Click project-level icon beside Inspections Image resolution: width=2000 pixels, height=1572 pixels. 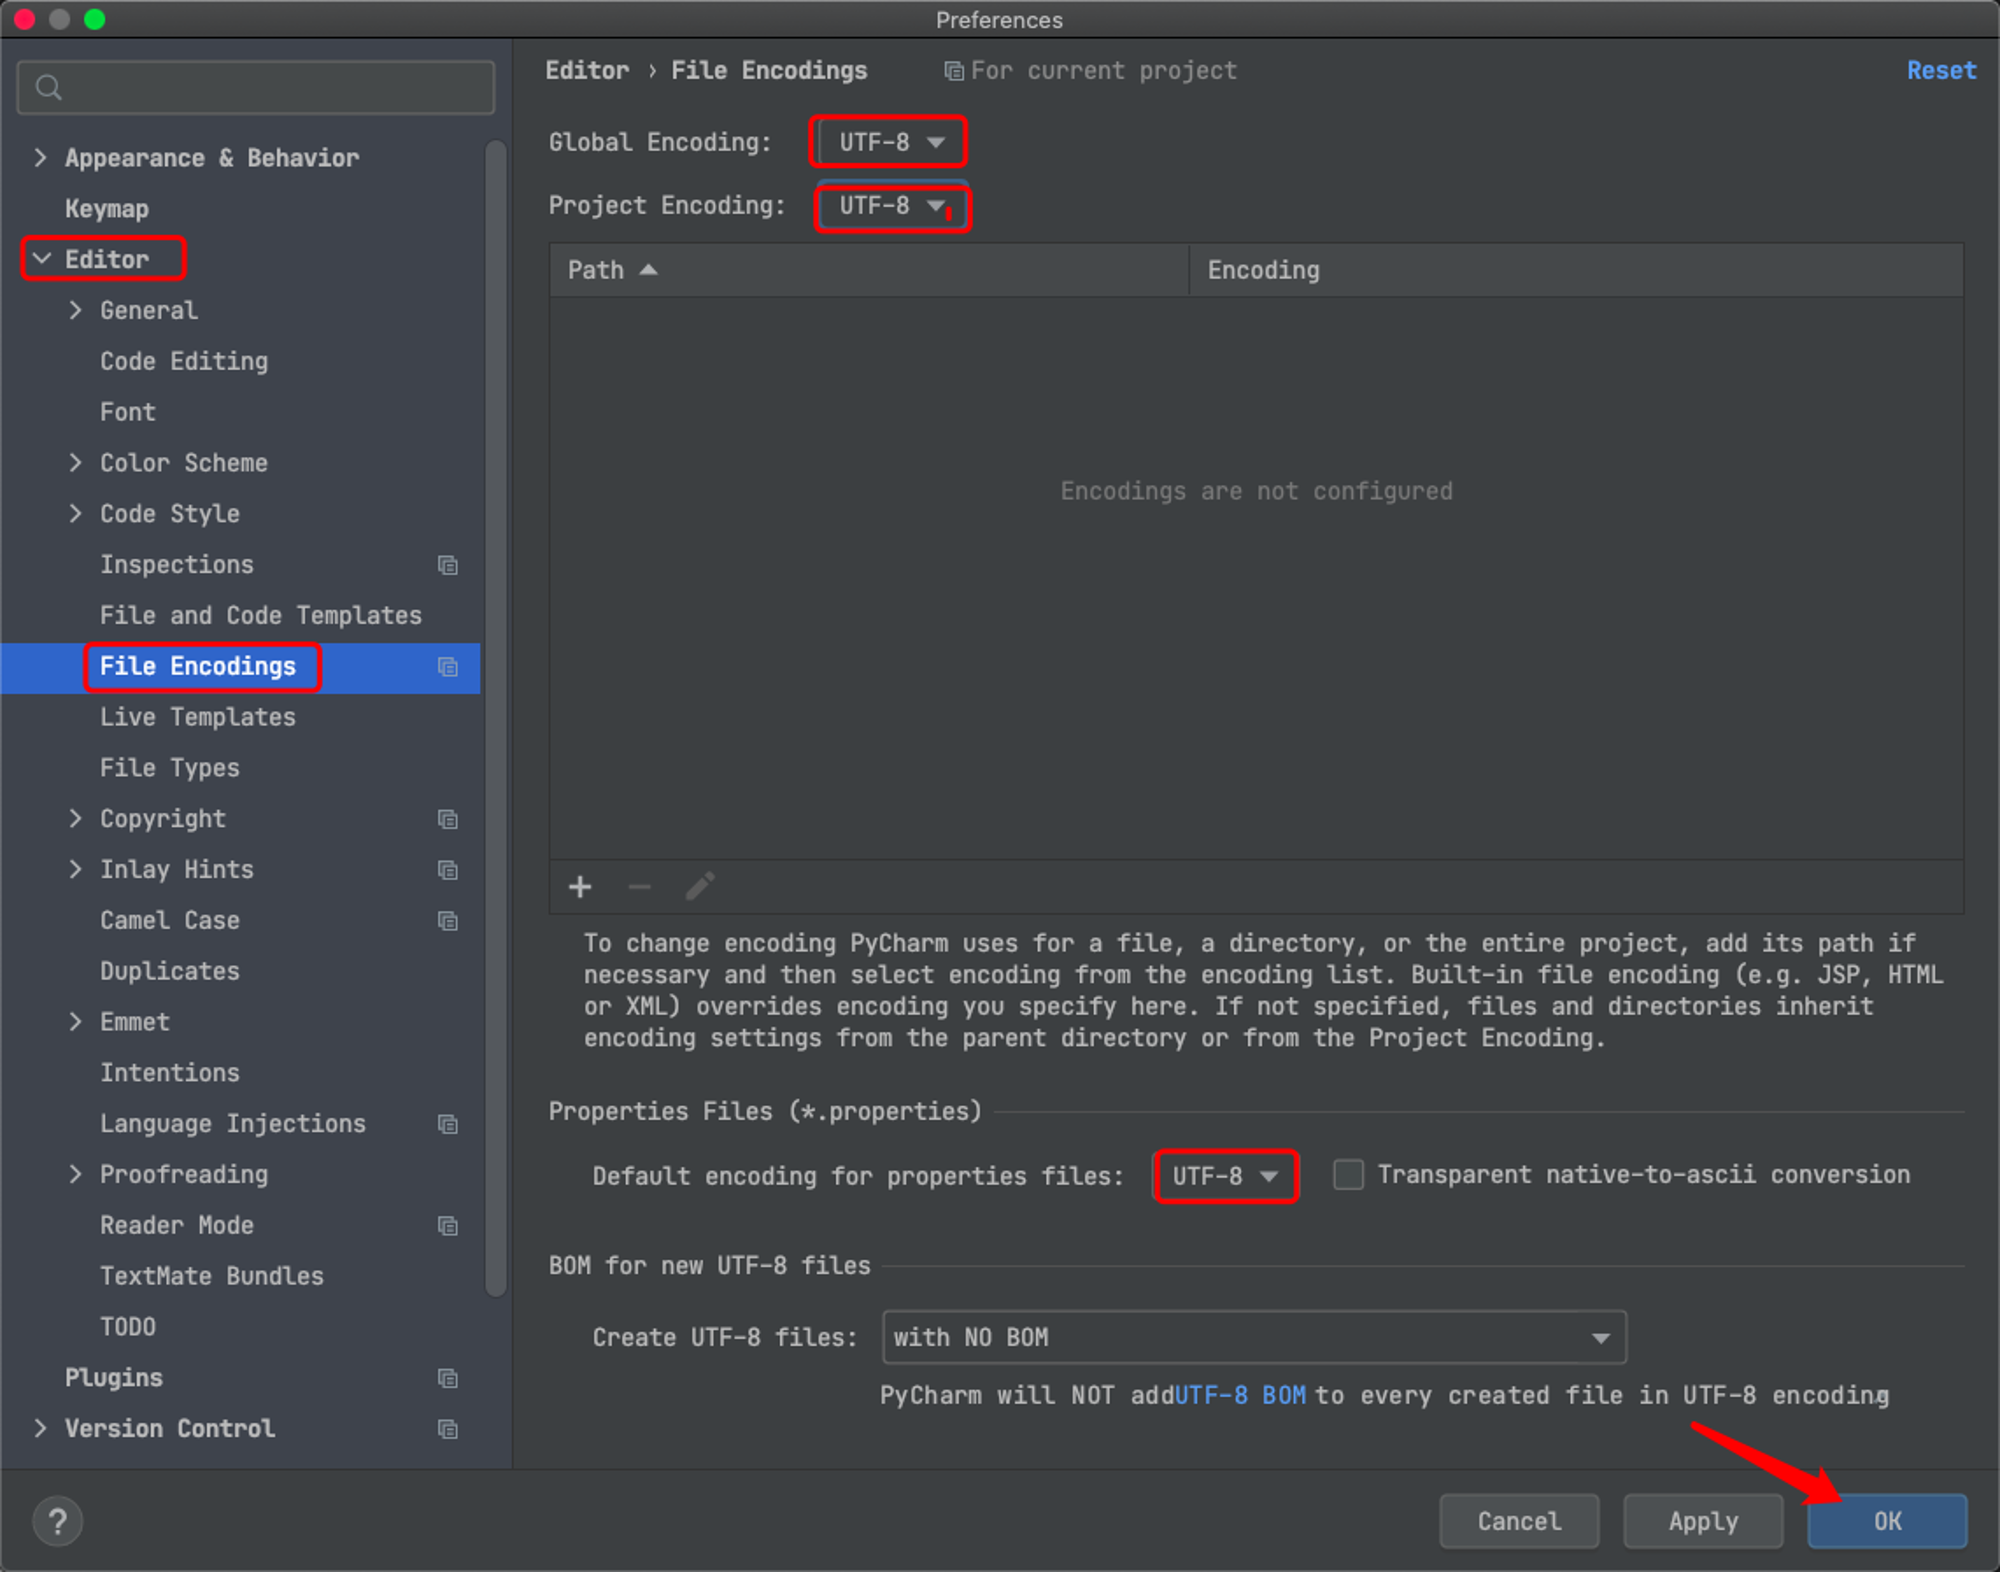click(448, 565)
